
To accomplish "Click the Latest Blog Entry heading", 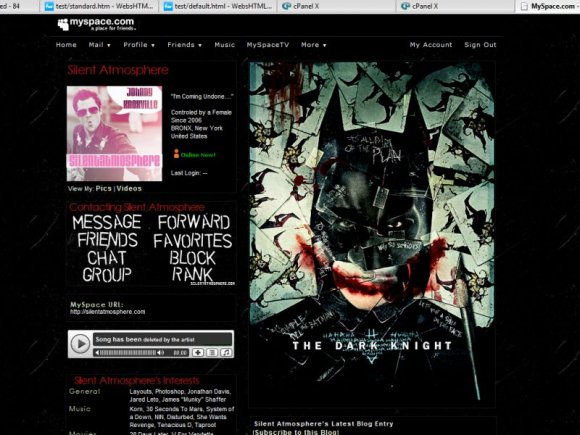I will 324,424.
